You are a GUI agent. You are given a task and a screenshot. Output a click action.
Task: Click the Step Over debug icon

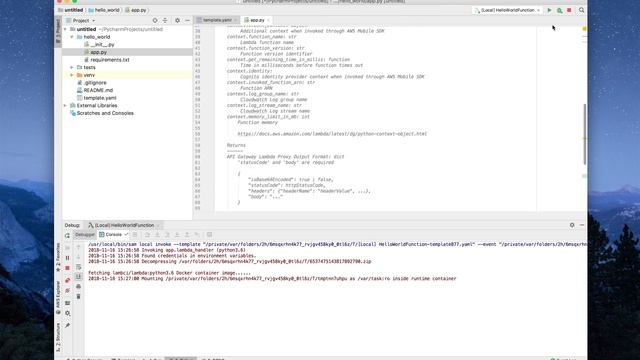(x=147, y=235)
